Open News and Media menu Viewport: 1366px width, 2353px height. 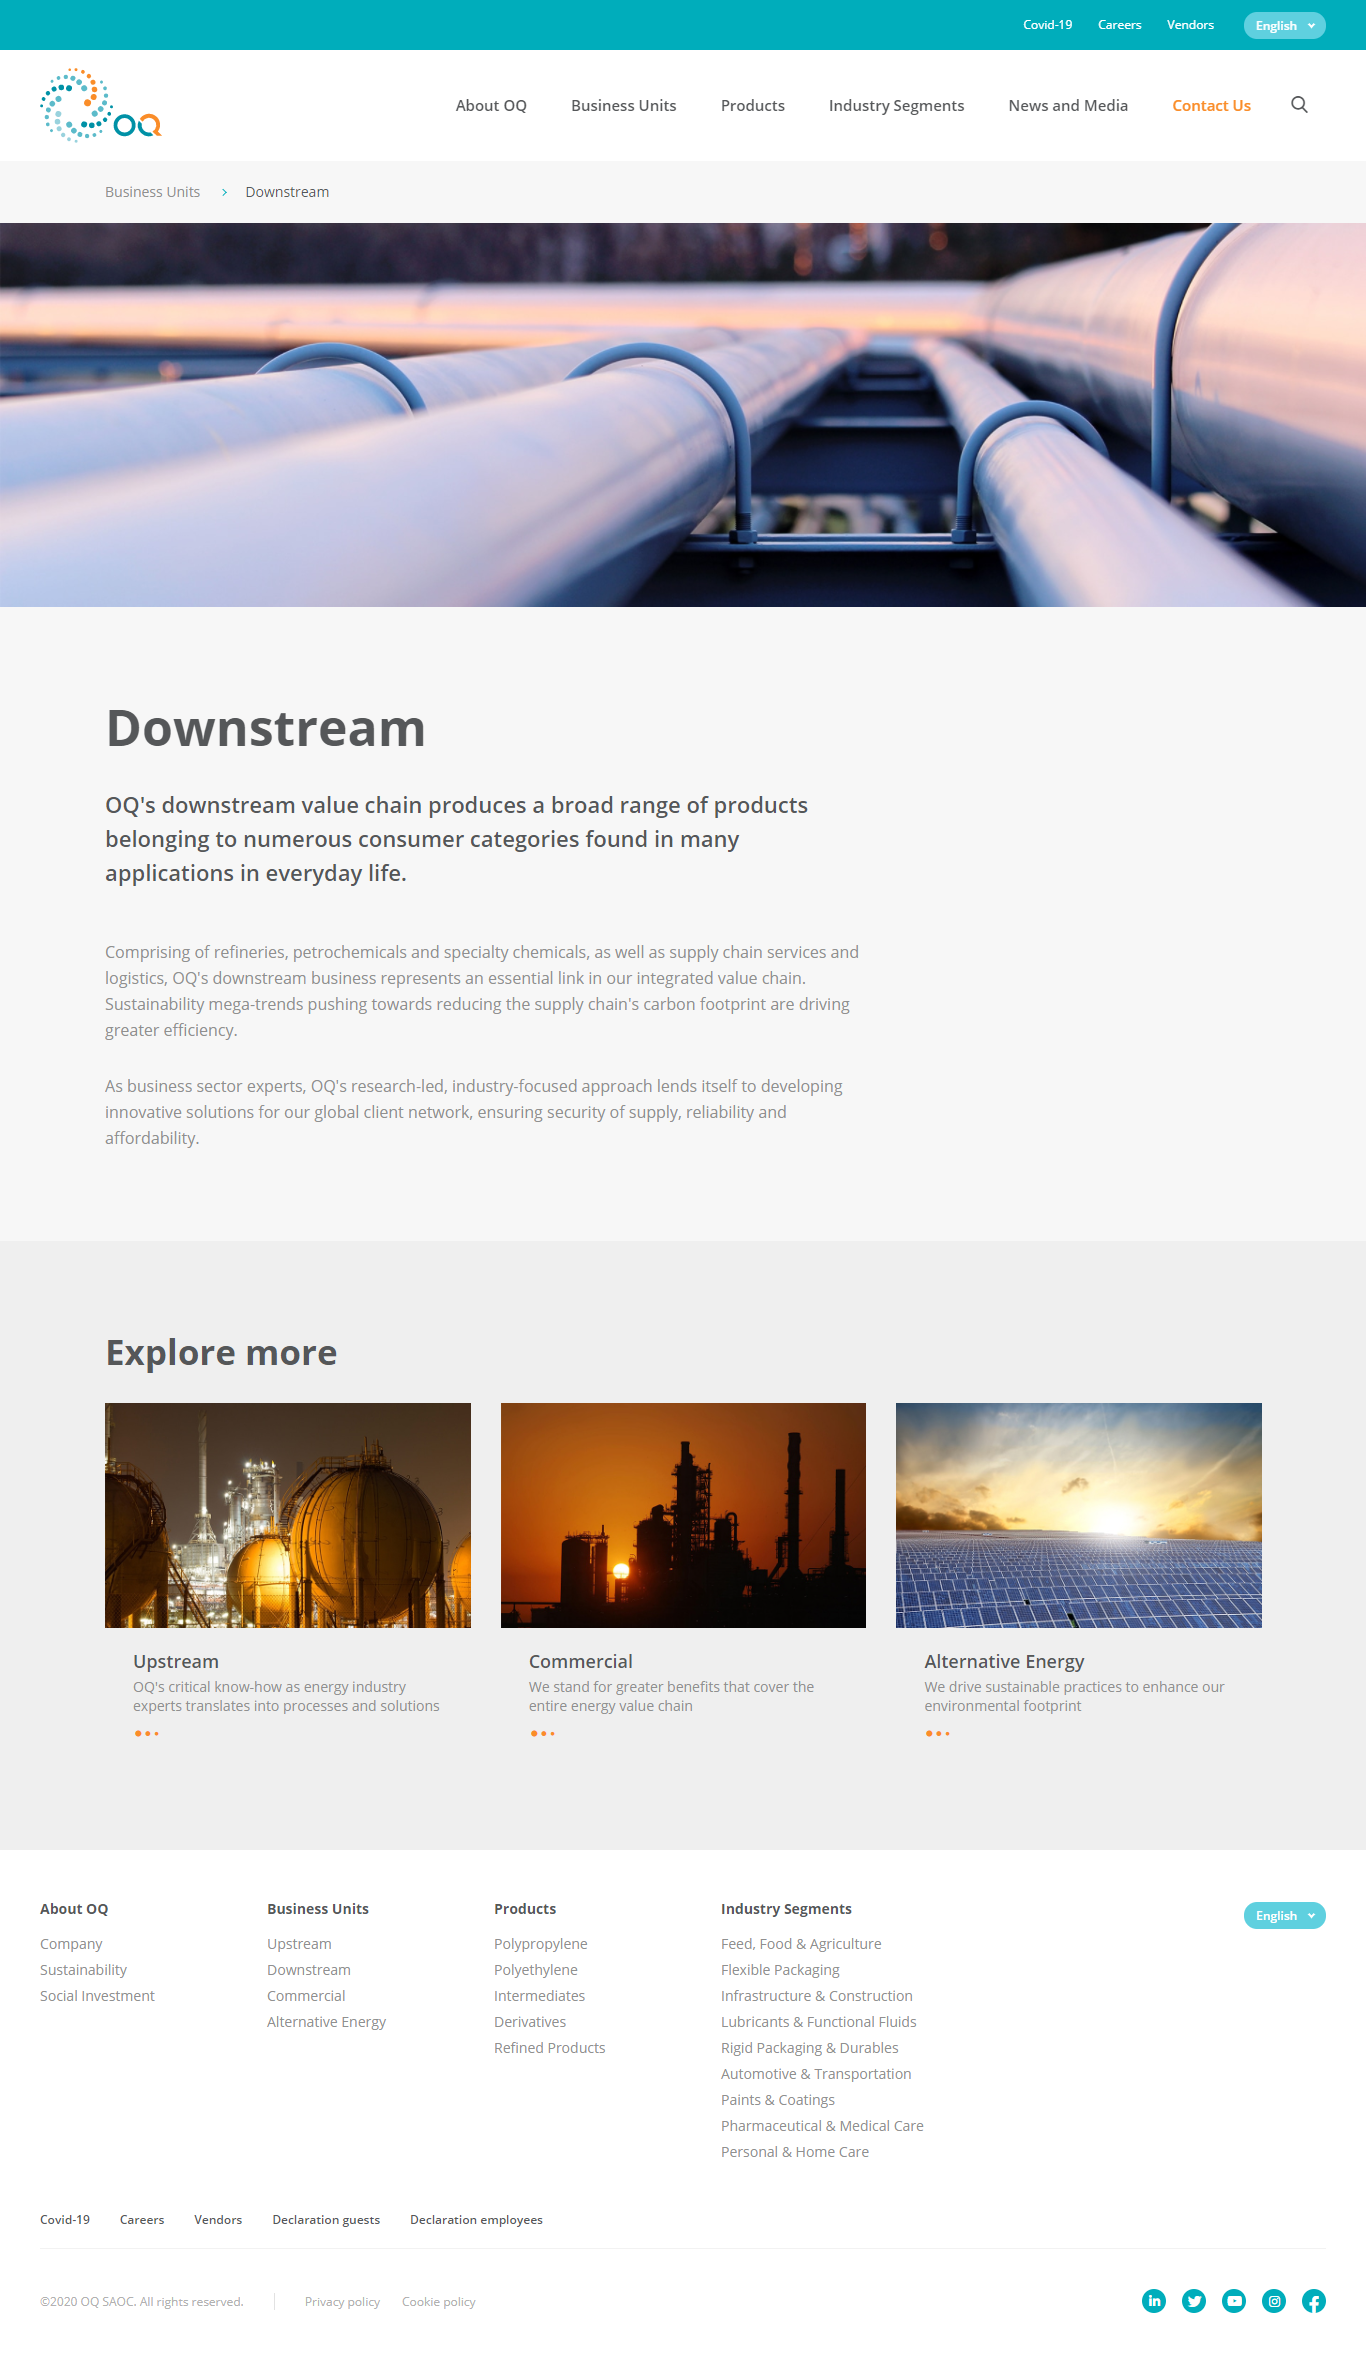pos(1068,105)
